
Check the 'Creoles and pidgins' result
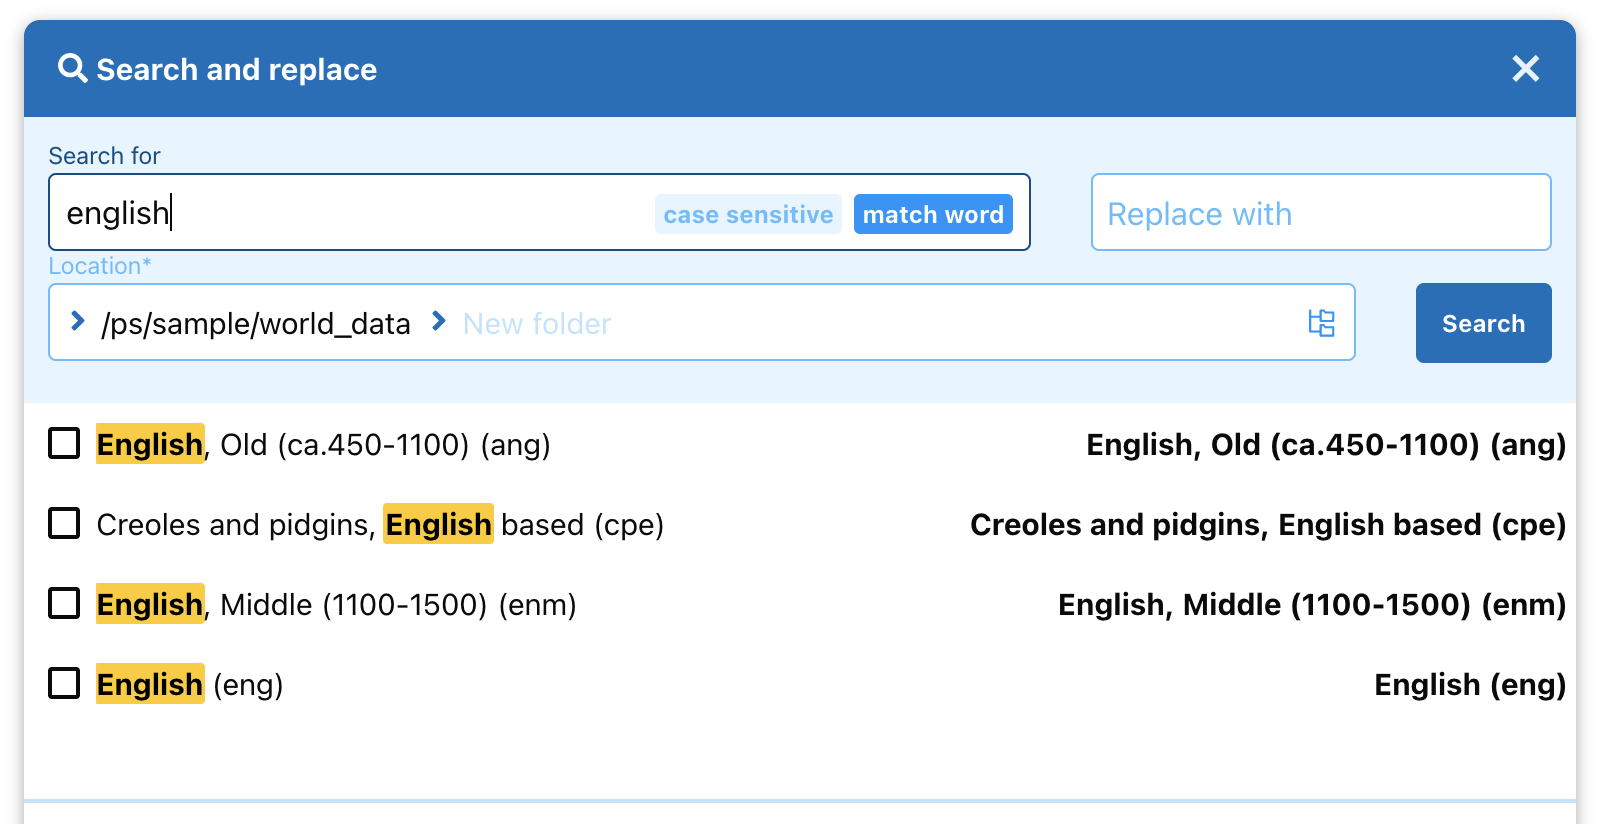64,523
